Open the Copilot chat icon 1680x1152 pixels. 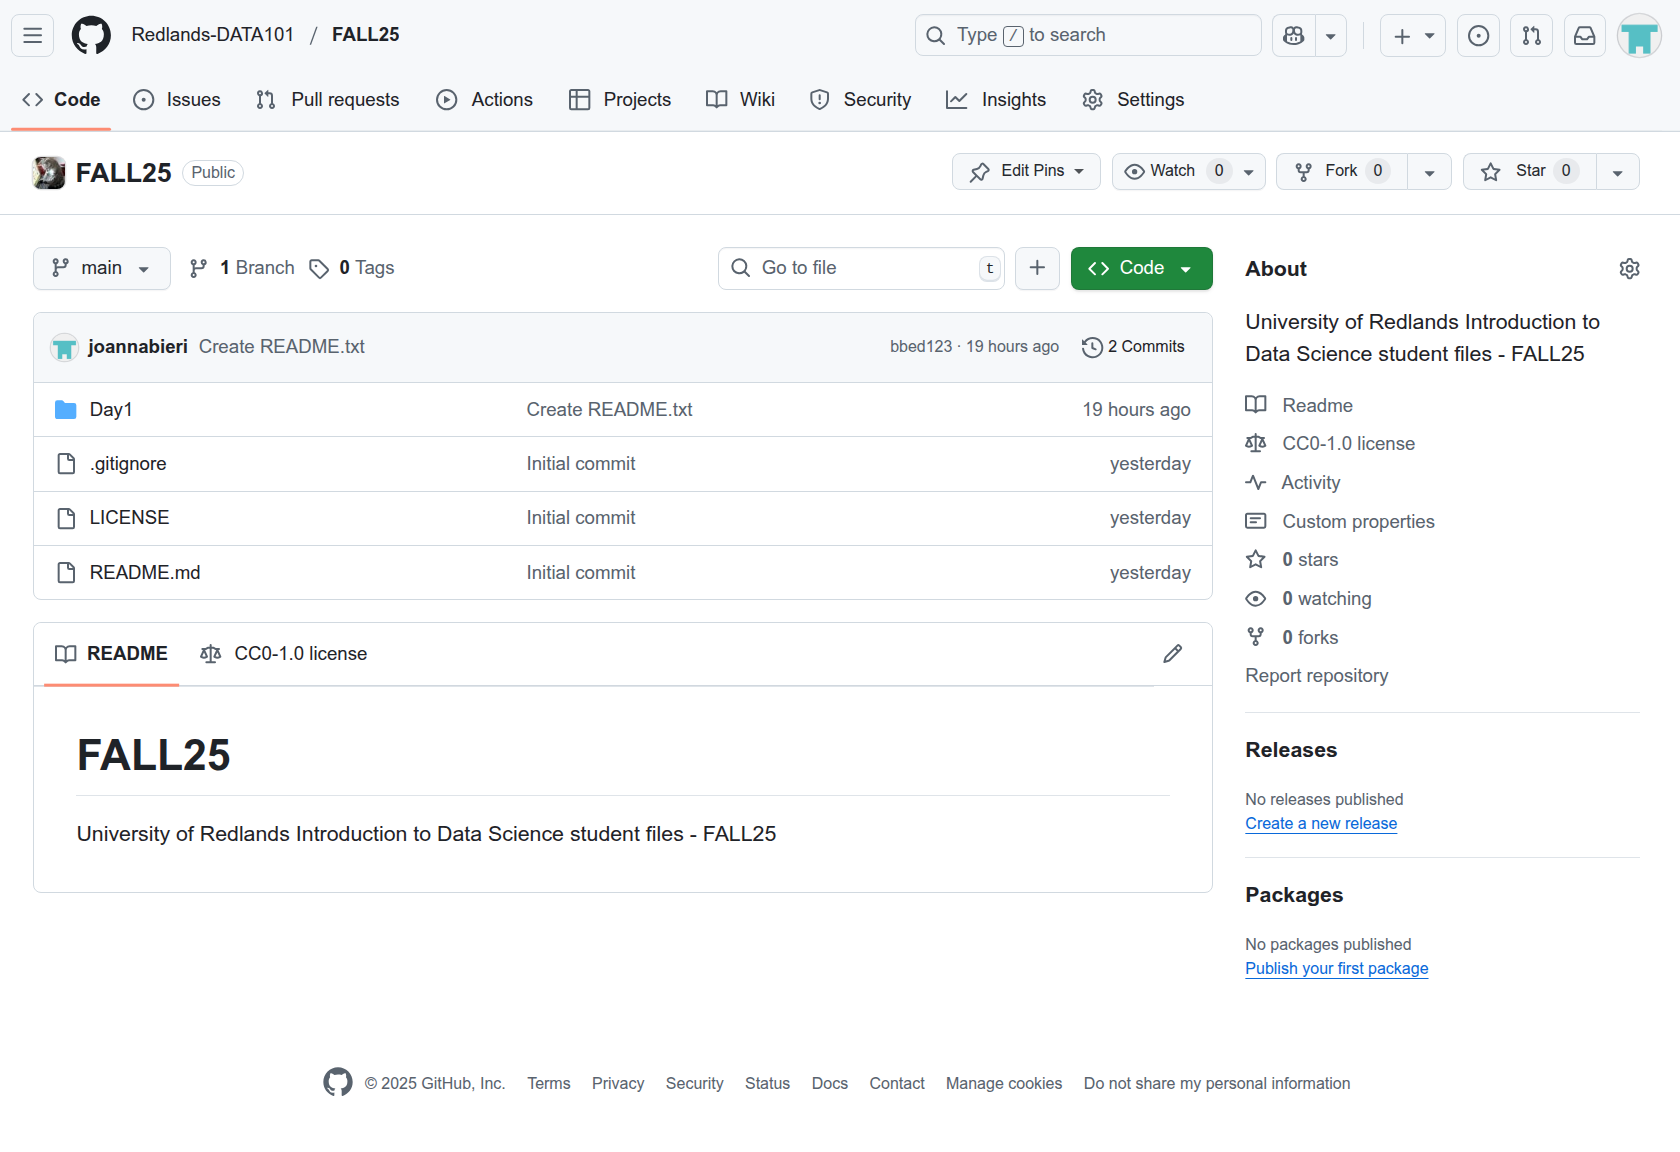1294,36
